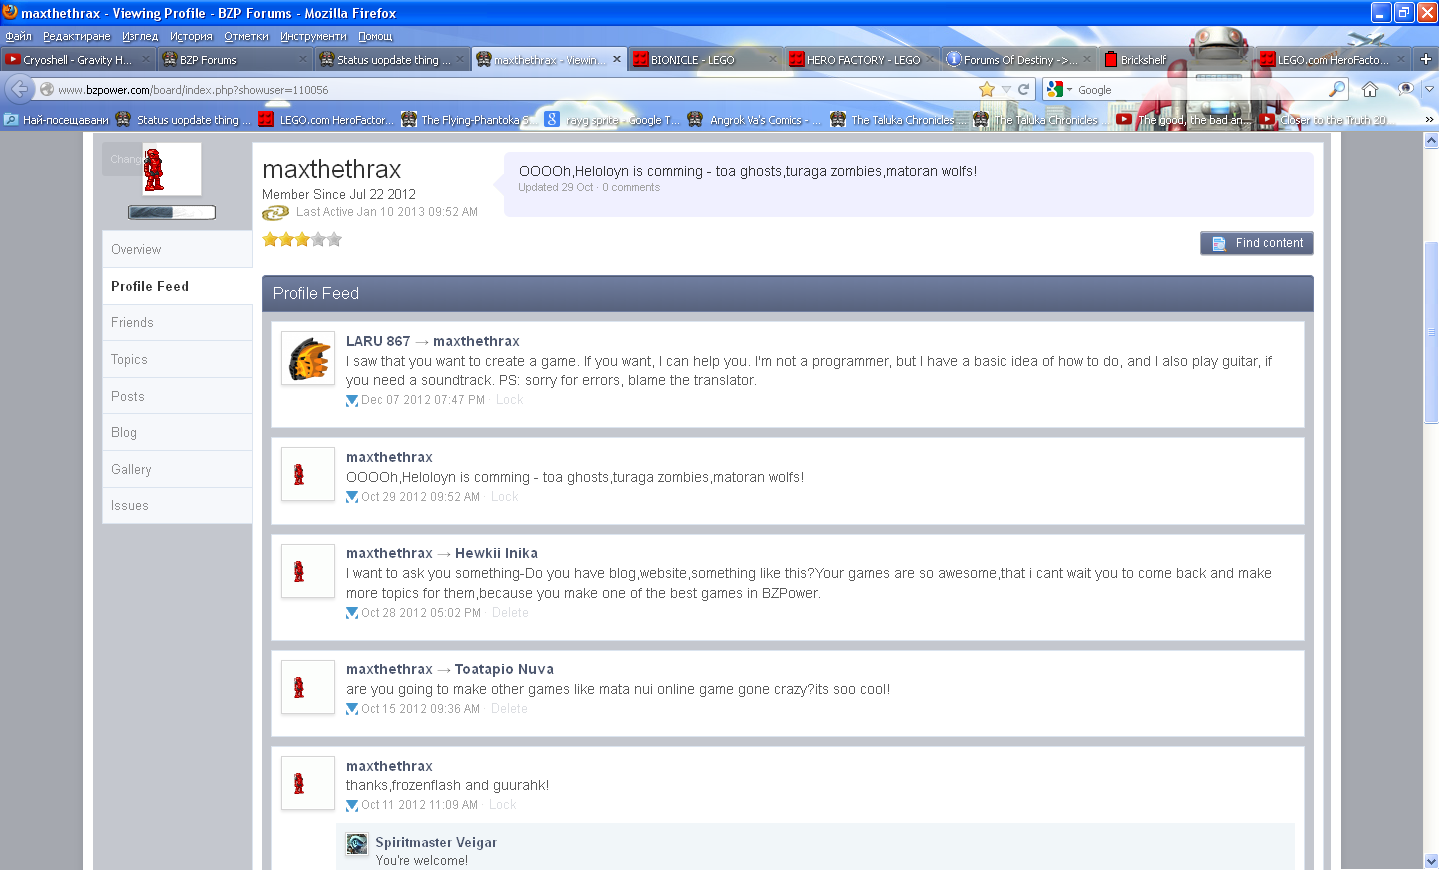Open the Изглед menu
The width and height of the screenshot is (1439, 870).
[140, 36]
